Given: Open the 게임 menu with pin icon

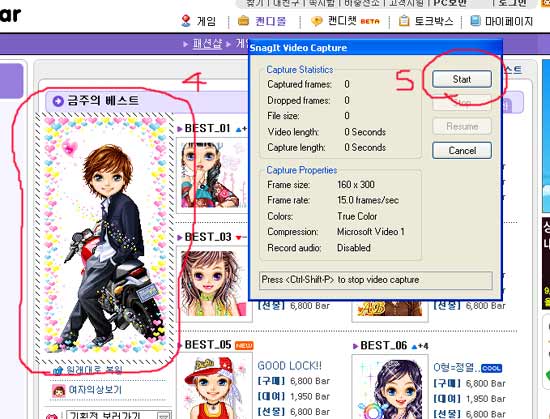Looking at the screenshot, I should (186, 21).
